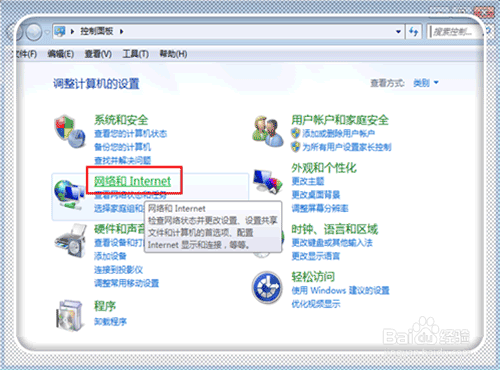Click 使用 Windows 建议的设置 link
Image resolution: width=500 pixels, height=370 pixels.
point(340,290)
